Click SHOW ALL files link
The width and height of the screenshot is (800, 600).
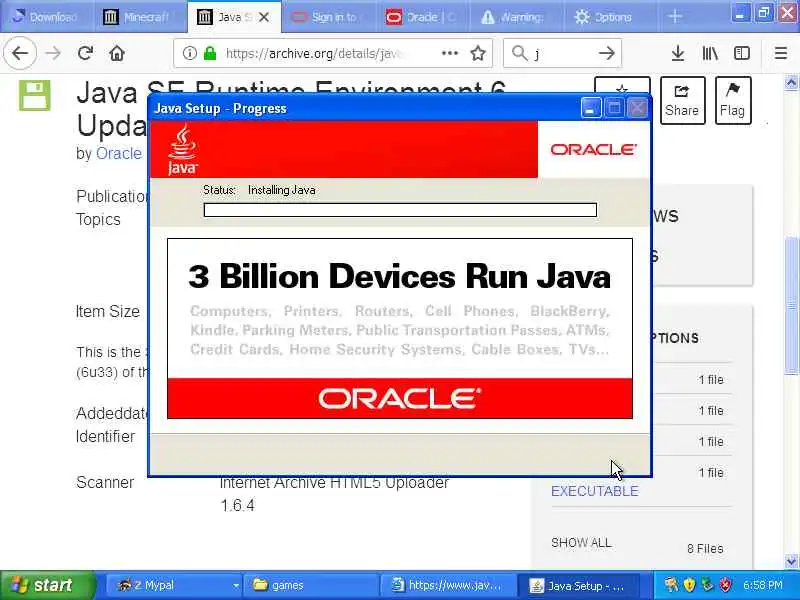coord(581,542)
